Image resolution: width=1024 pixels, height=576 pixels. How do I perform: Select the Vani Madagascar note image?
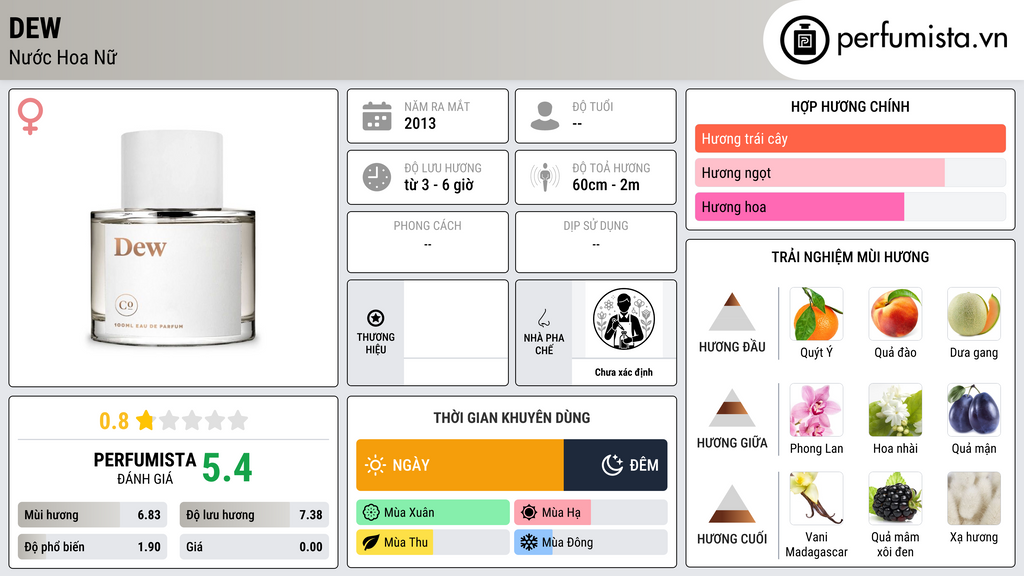tap(816, 498)
